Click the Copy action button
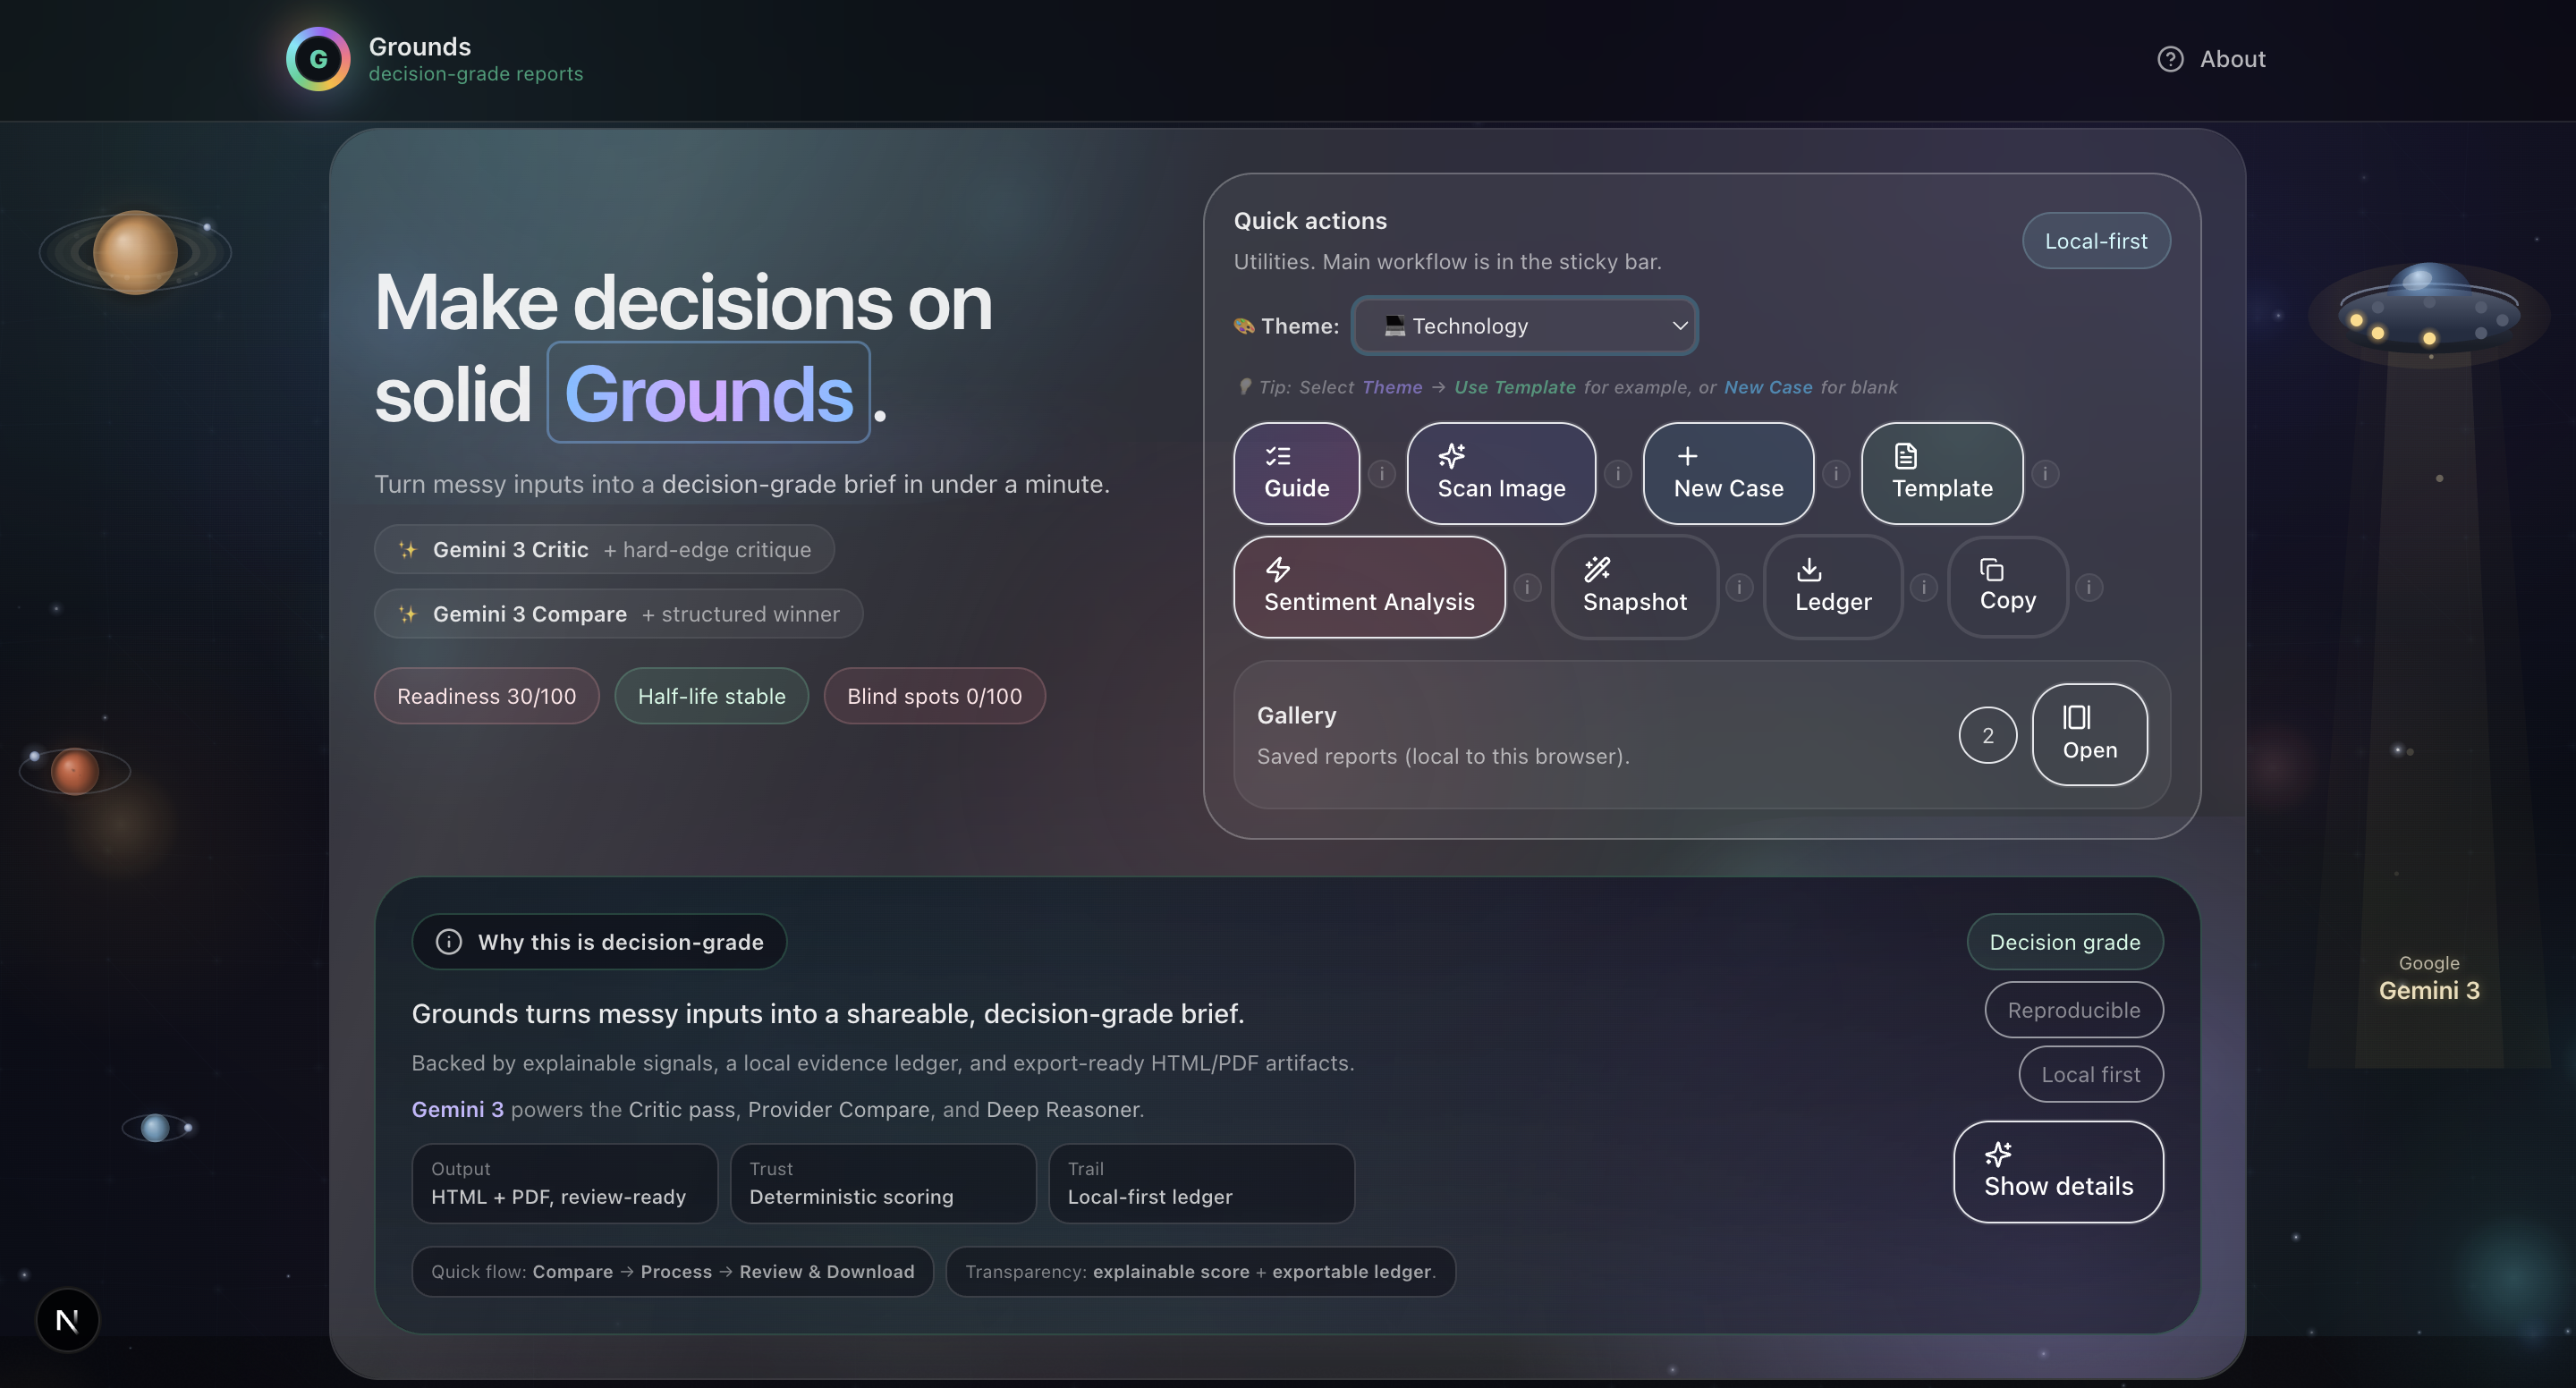The height and width of the screenshot is (1388, 2576). coord(2007,587)
